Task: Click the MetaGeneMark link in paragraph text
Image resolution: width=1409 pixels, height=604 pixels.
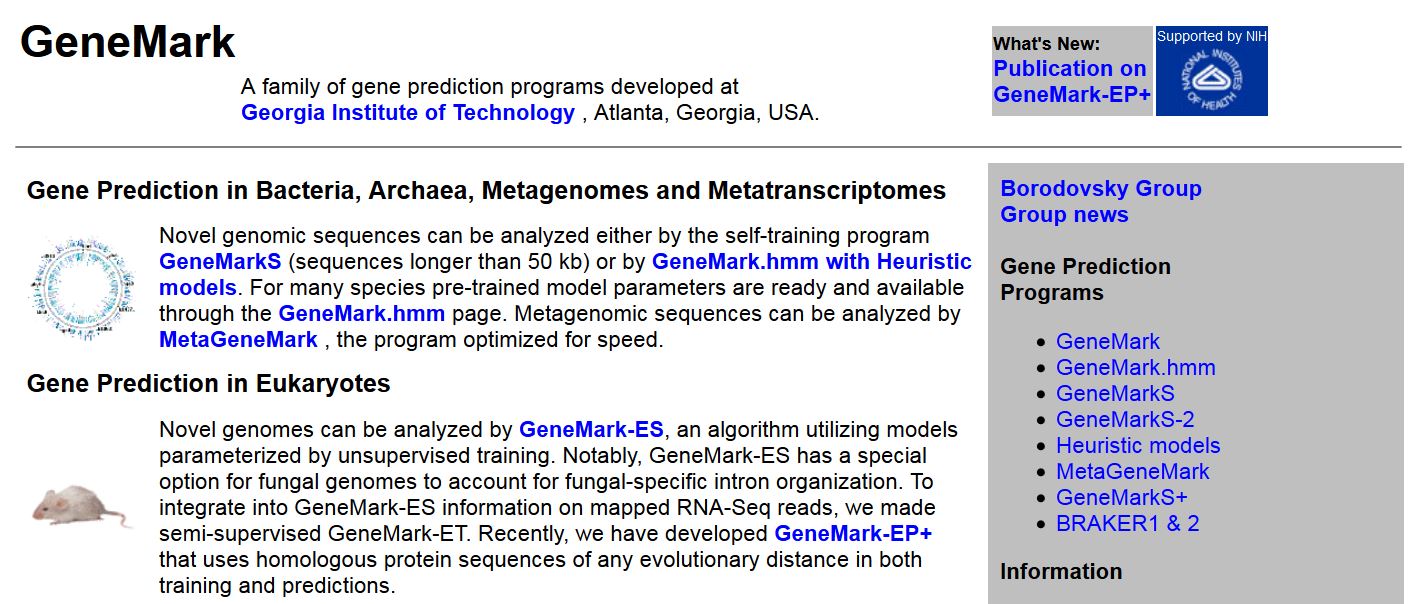Action: [238, 340]
